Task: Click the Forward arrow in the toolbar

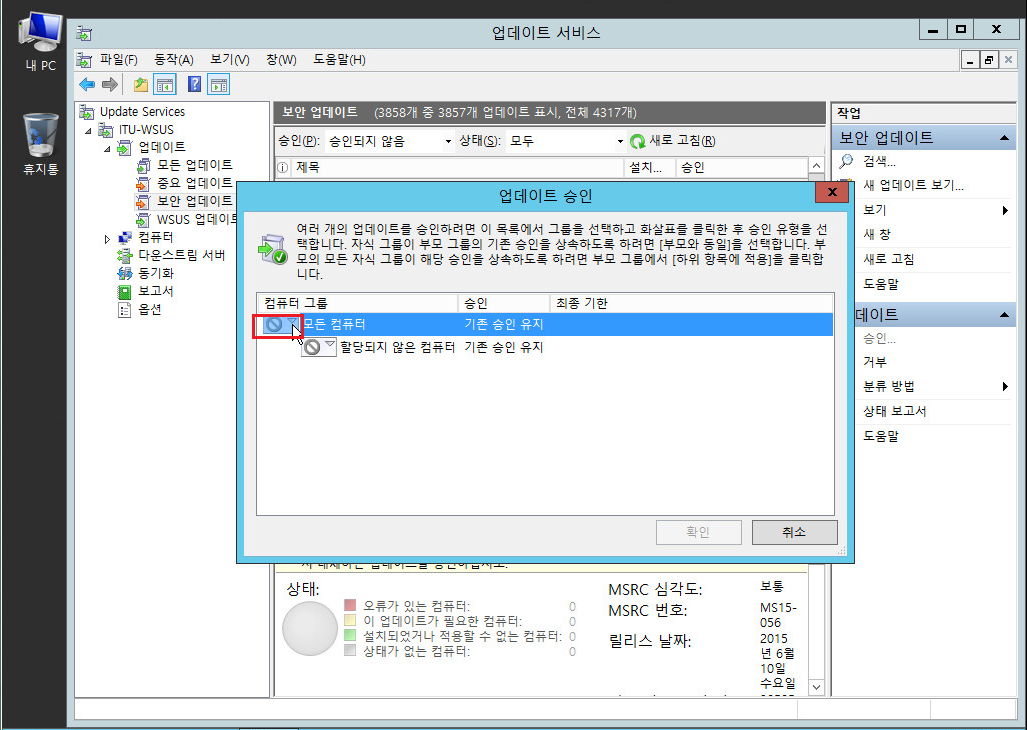Action: click(x=109, y=85)
